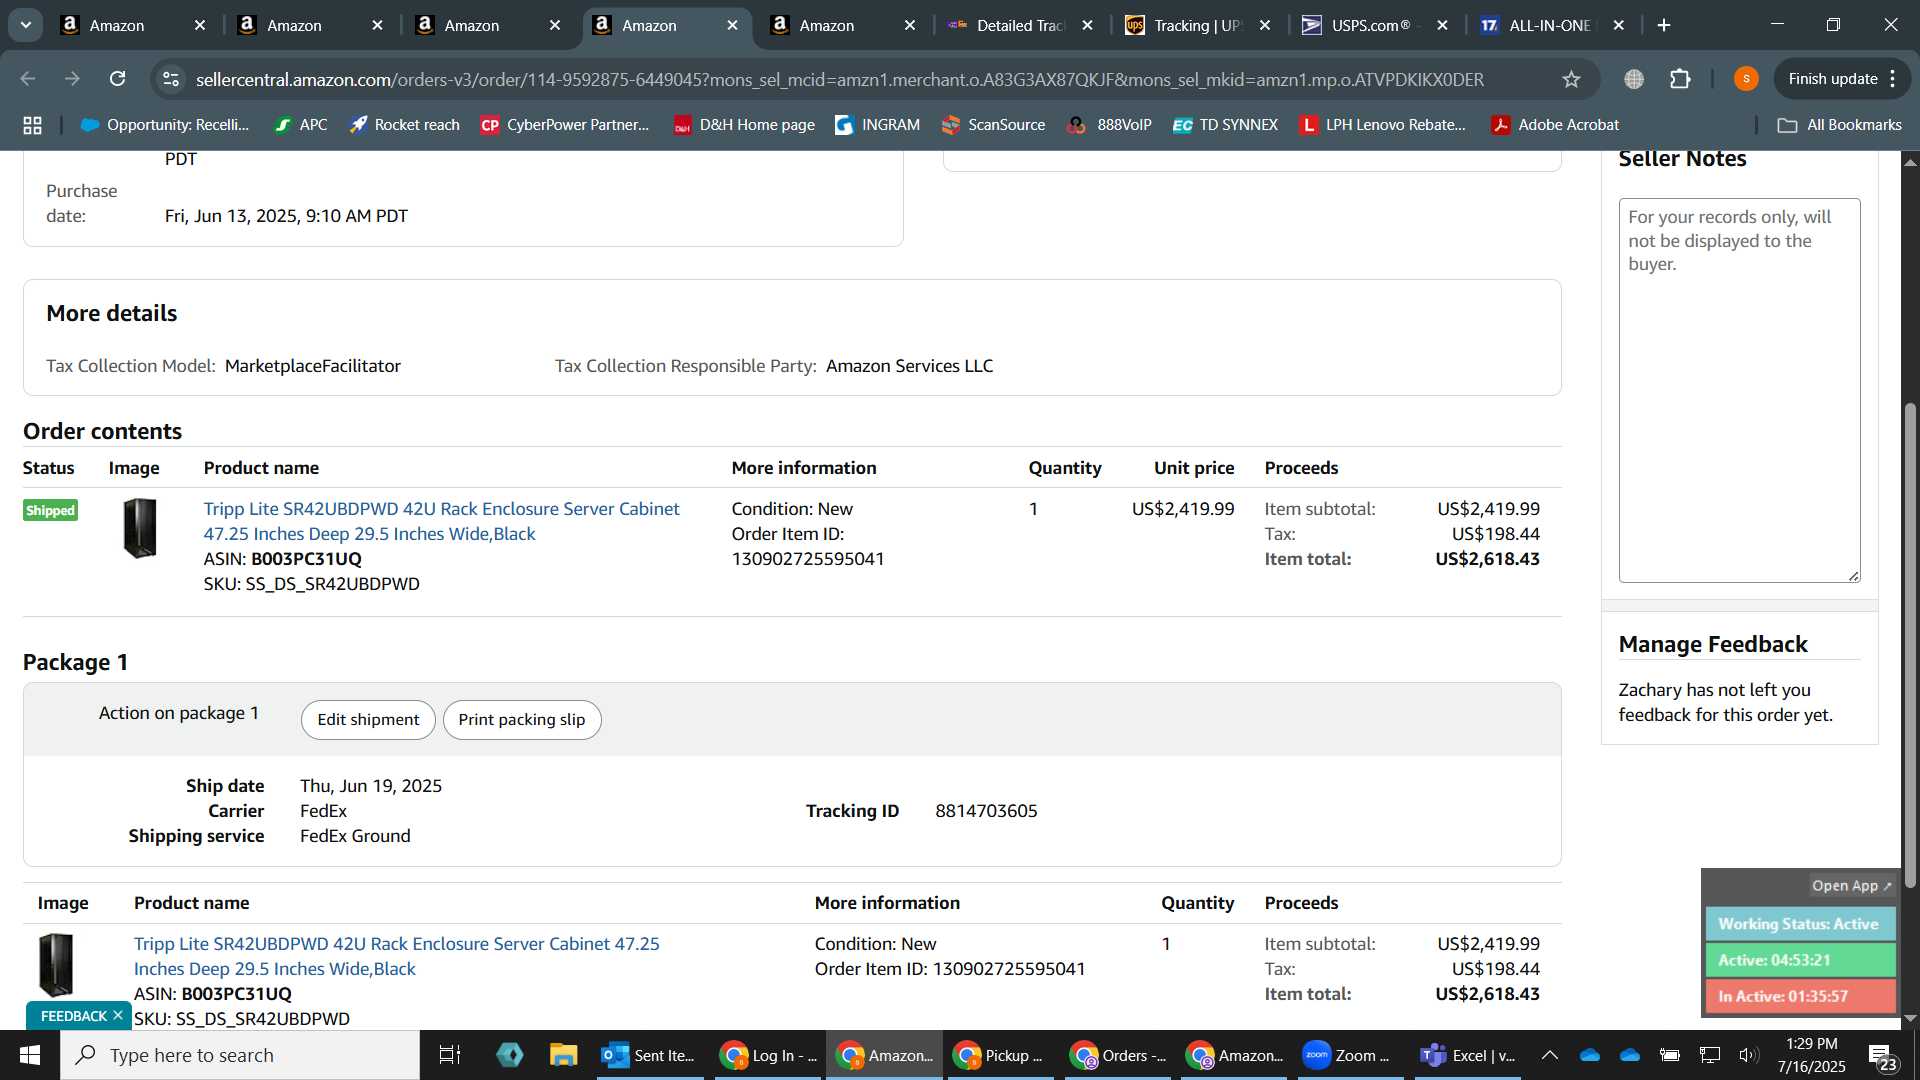This screenshot has height=1080, width=1920.
Task: Click the page vertical scrollbar thumb
Action: pos(1910,645)
